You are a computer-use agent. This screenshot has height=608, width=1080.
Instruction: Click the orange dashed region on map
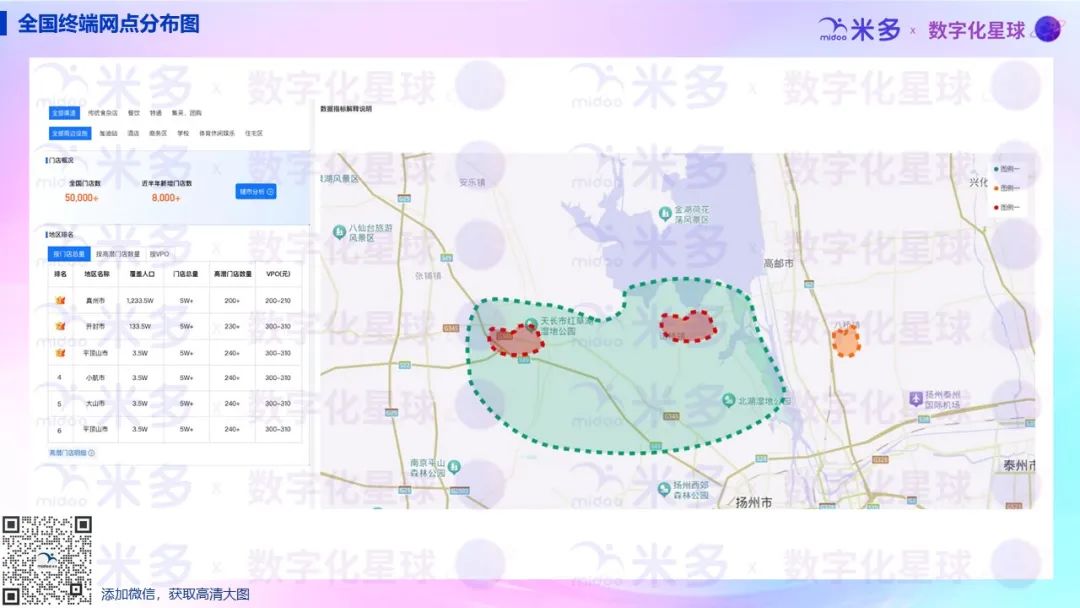coord(846,341)
